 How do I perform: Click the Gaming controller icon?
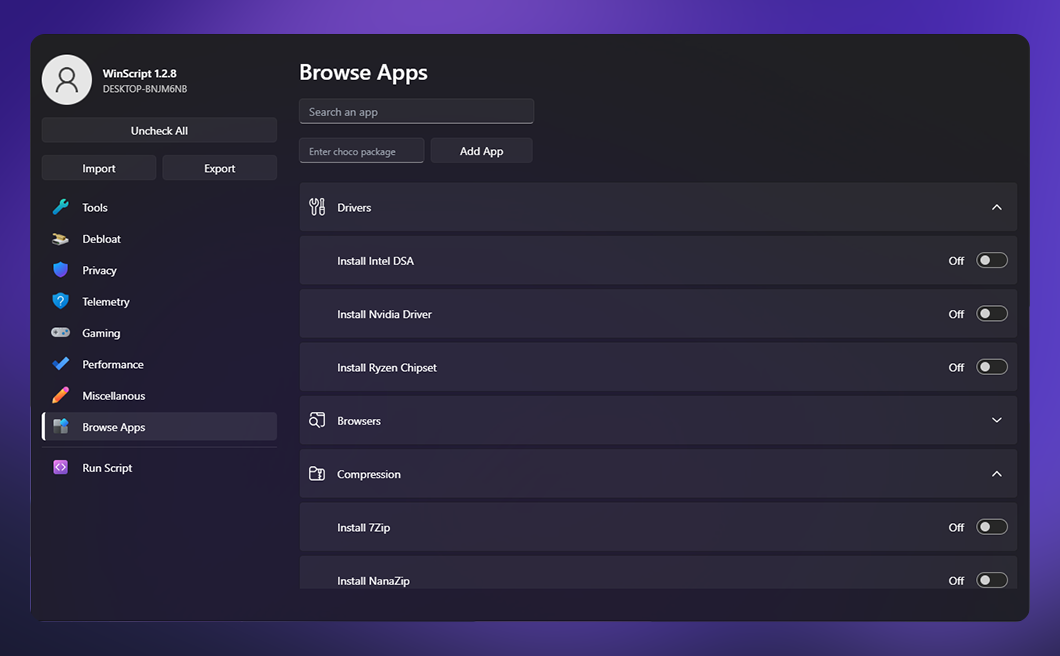tap(61, 333)
